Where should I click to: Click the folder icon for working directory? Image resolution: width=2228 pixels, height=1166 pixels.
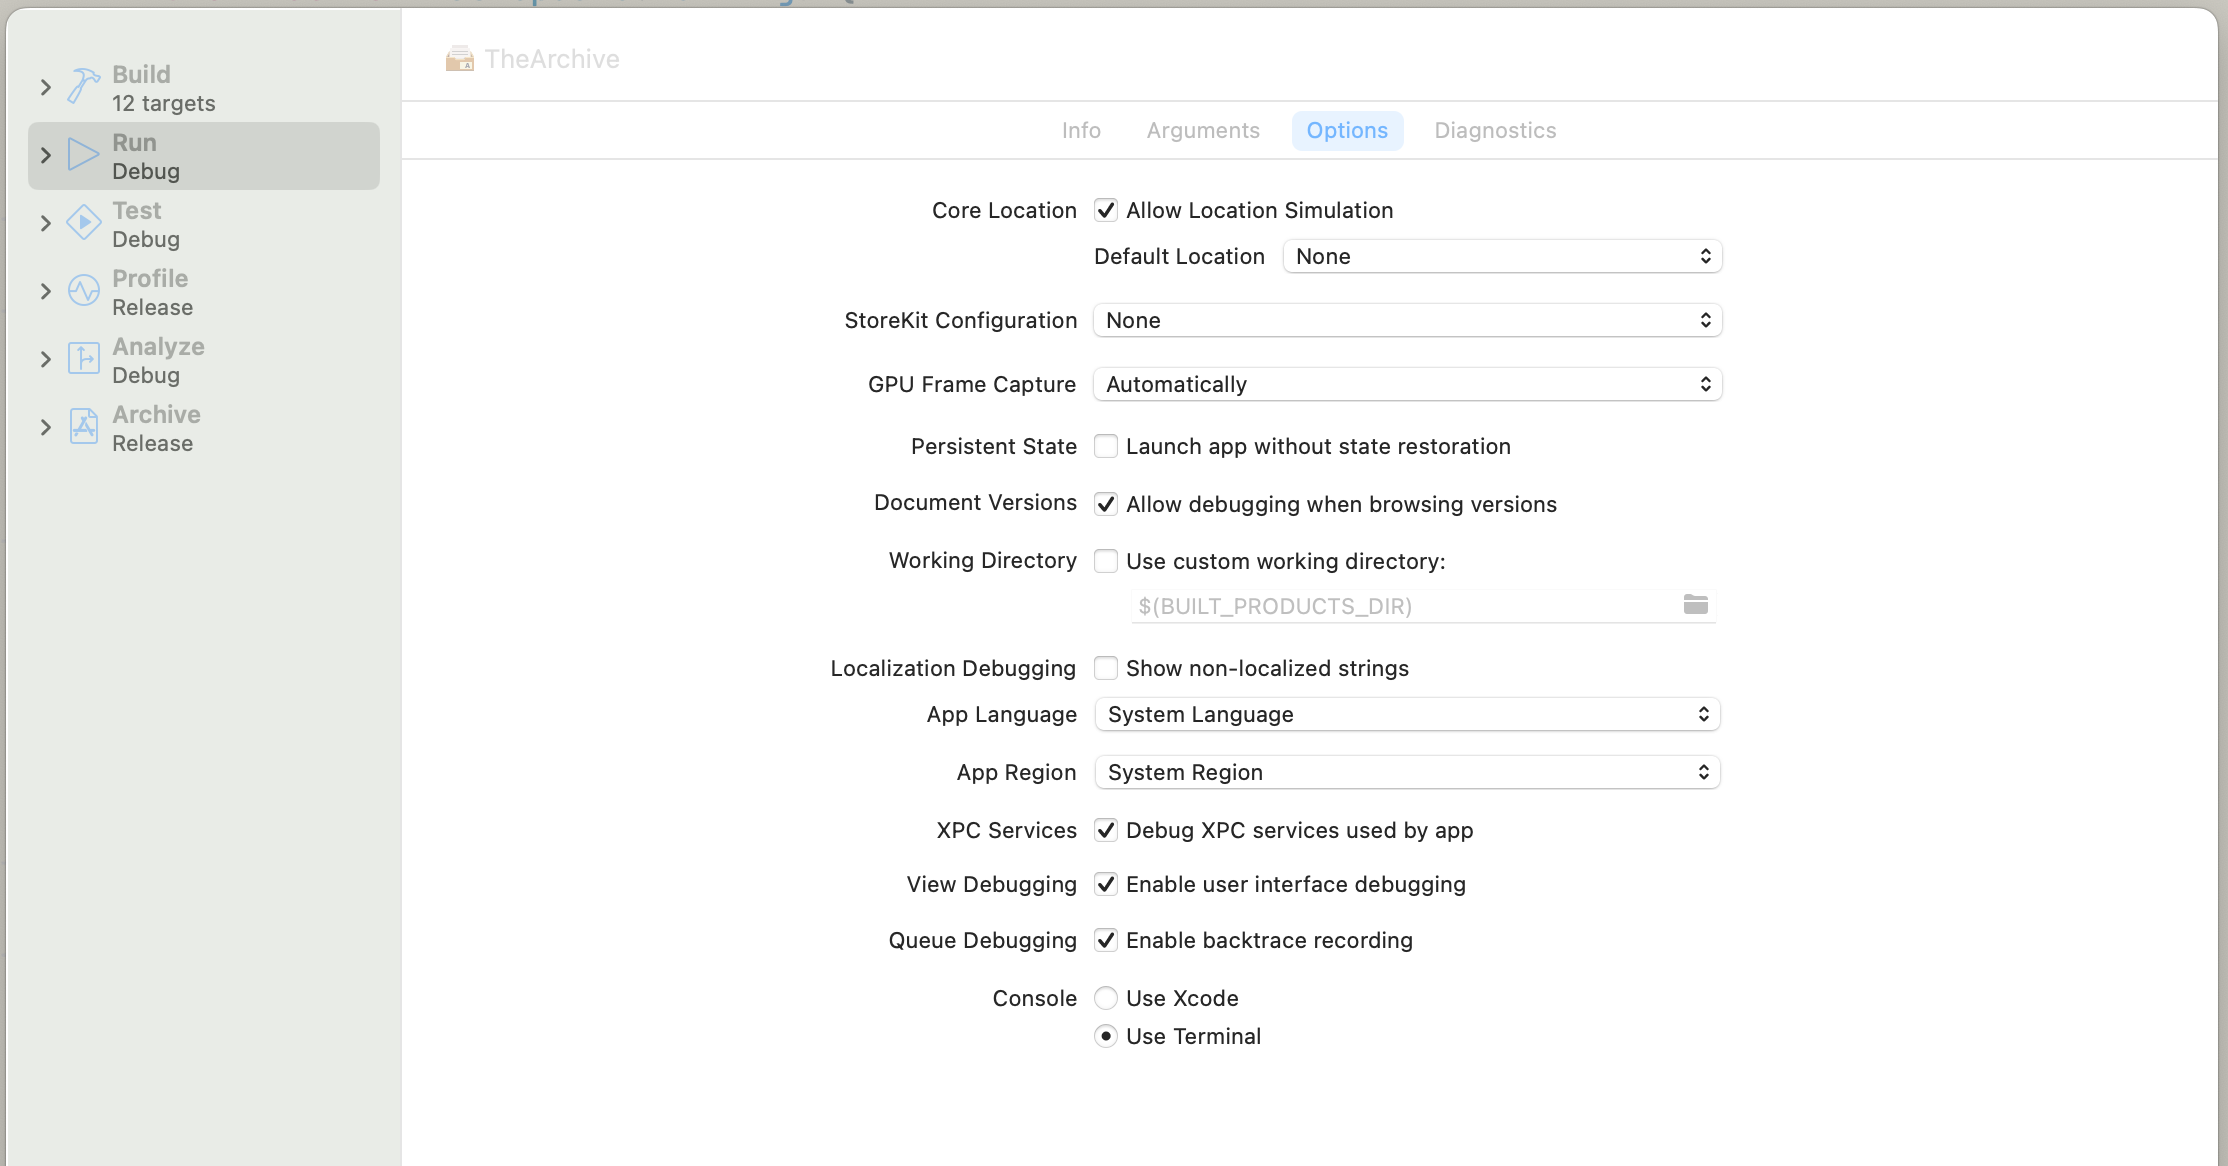pos(1696,604)
